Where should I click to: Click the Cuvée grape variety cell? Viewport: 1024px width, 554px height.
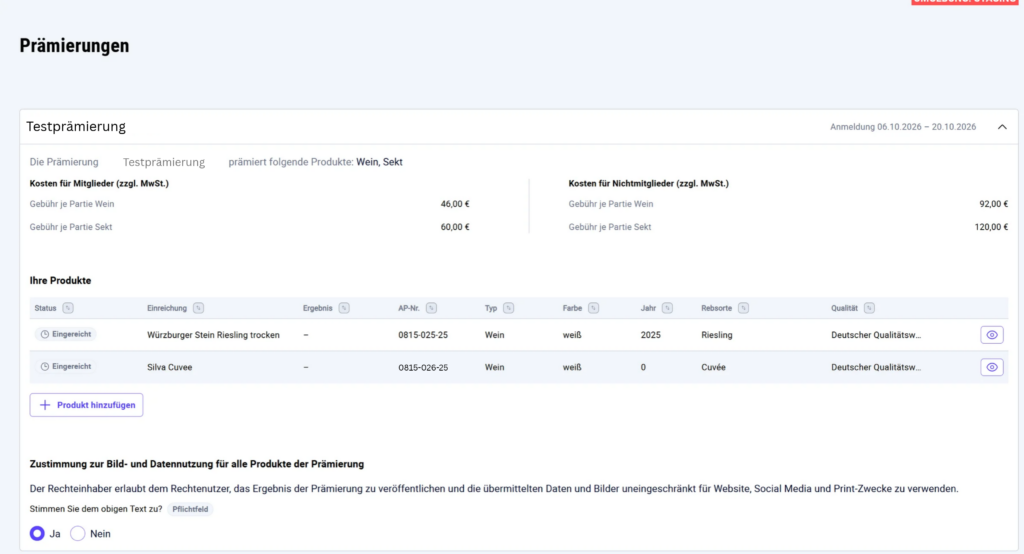713,367
